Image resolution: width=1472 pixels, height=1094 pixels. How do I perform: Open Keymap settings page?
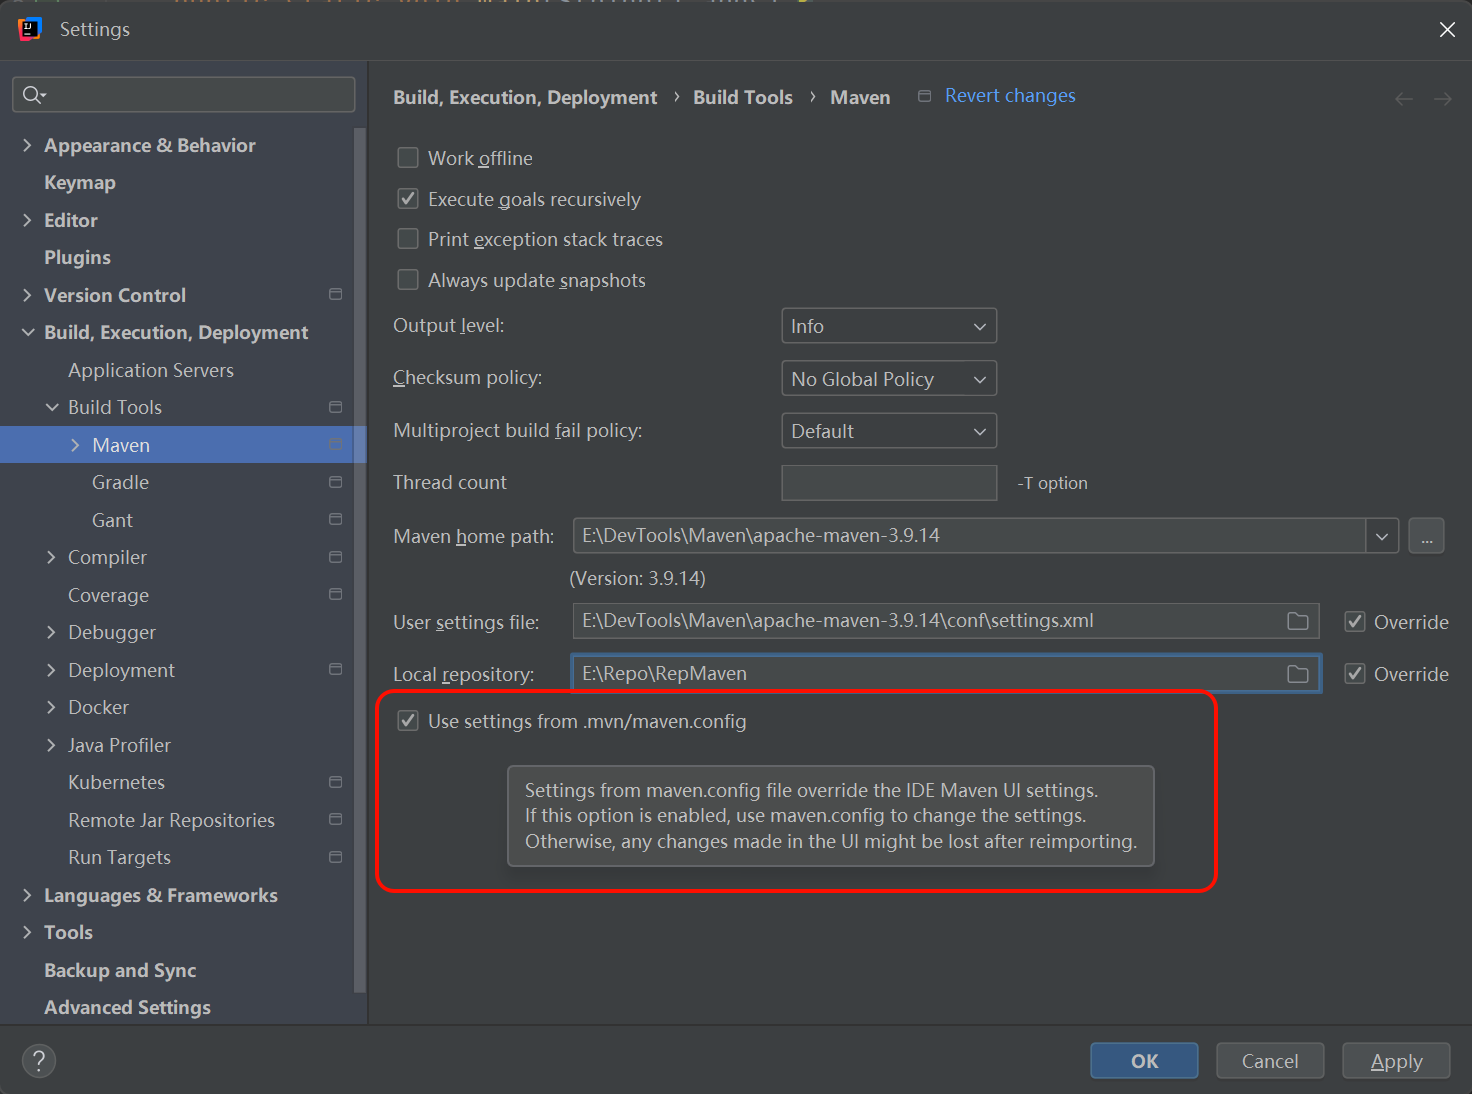pos(80,183)
